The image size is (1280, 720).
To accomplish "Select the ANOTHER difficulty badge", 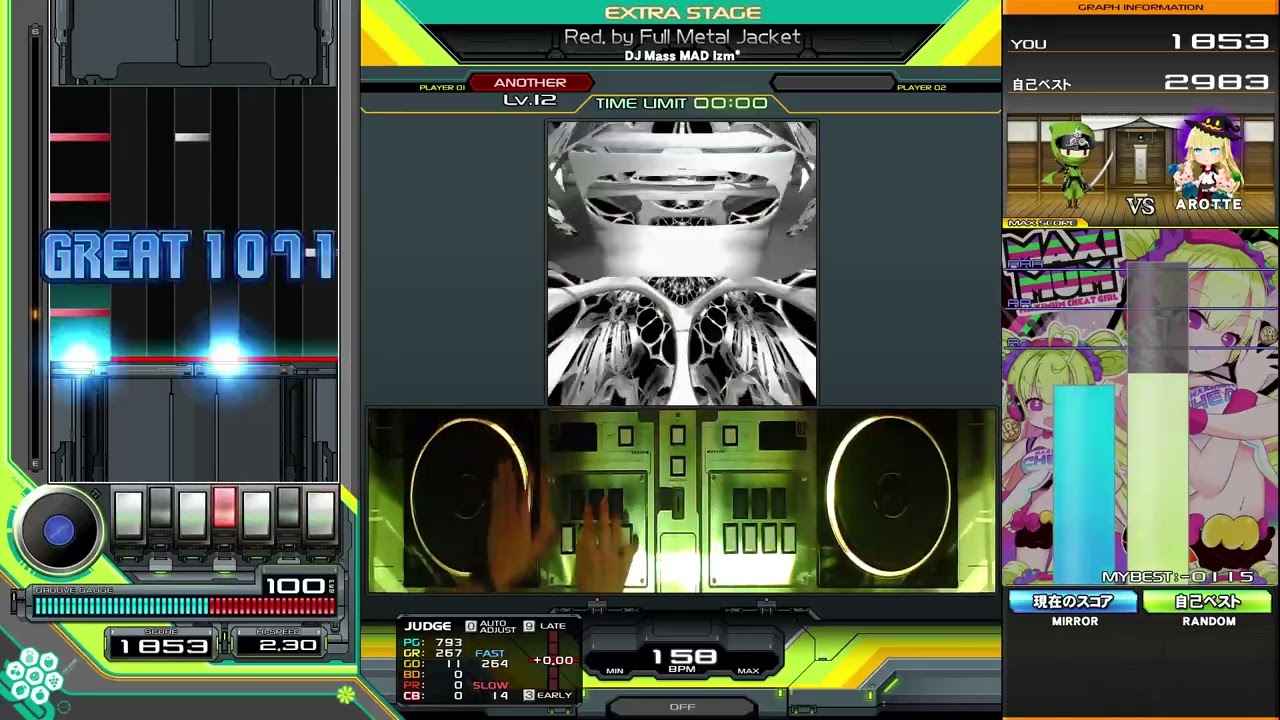I will pyautogui.click(x=530, y=83).
